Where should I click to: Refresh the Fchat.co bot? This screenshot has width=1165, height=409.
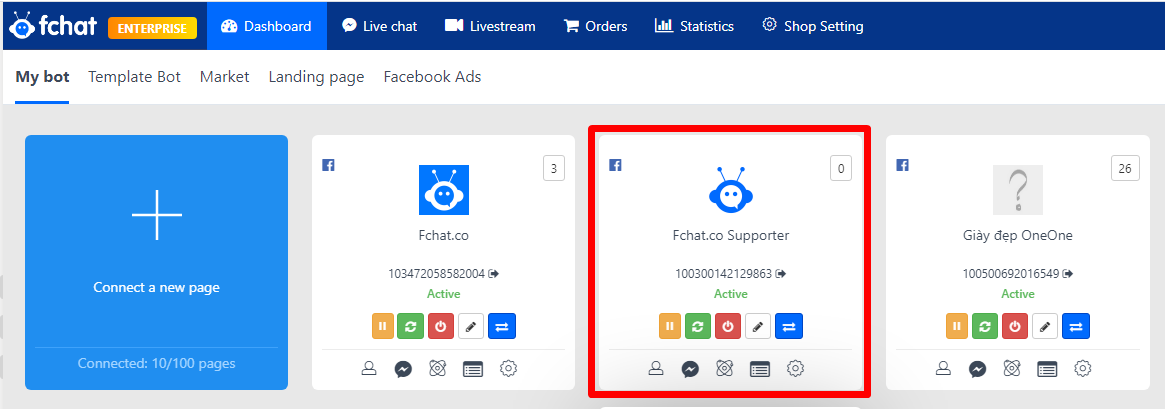pos(410,326)
